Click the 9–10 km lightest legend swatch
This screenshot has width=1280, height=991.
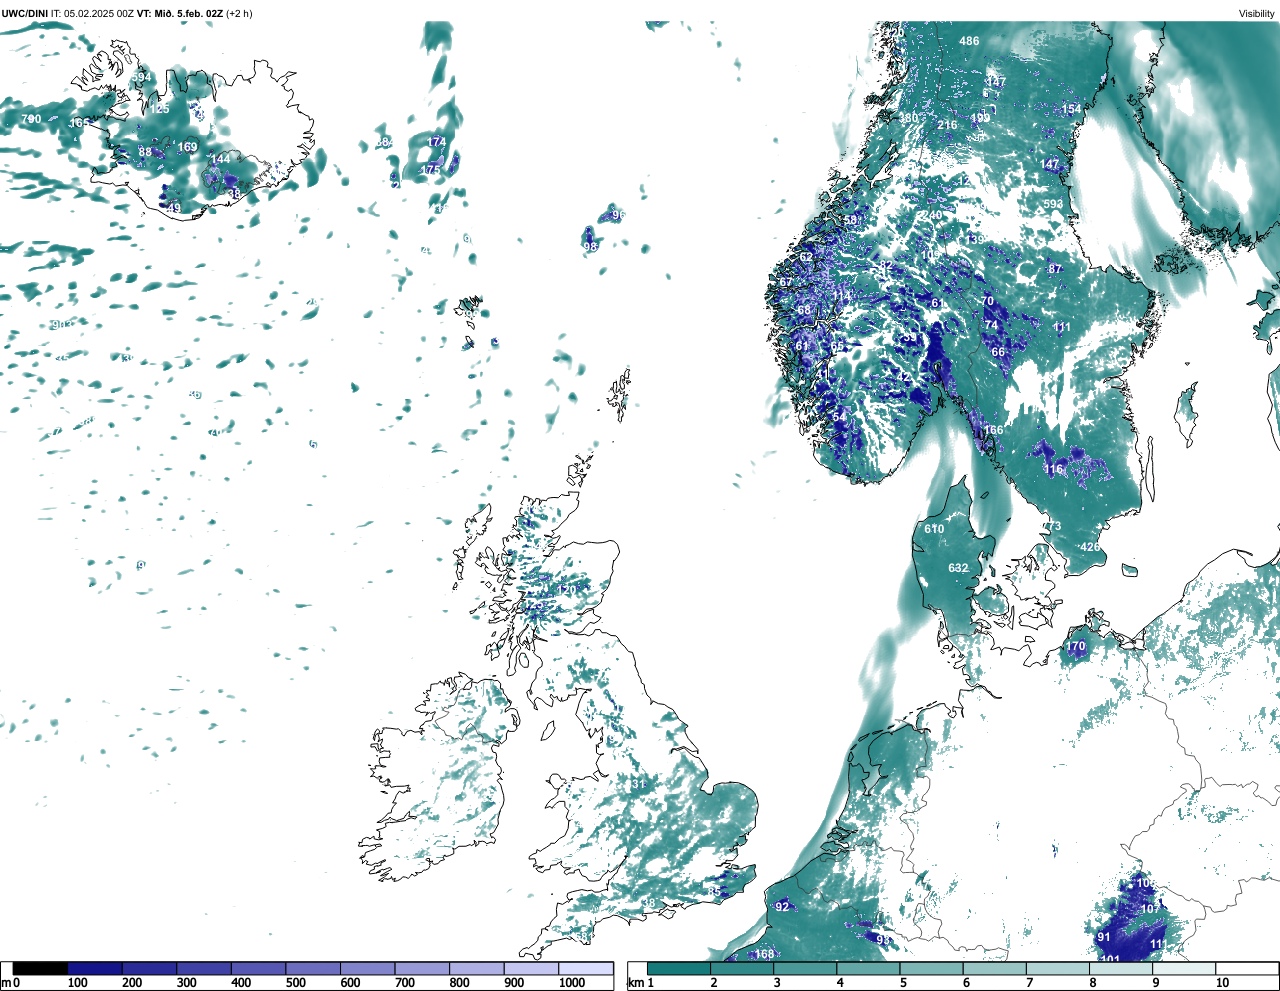(1184, 968)
